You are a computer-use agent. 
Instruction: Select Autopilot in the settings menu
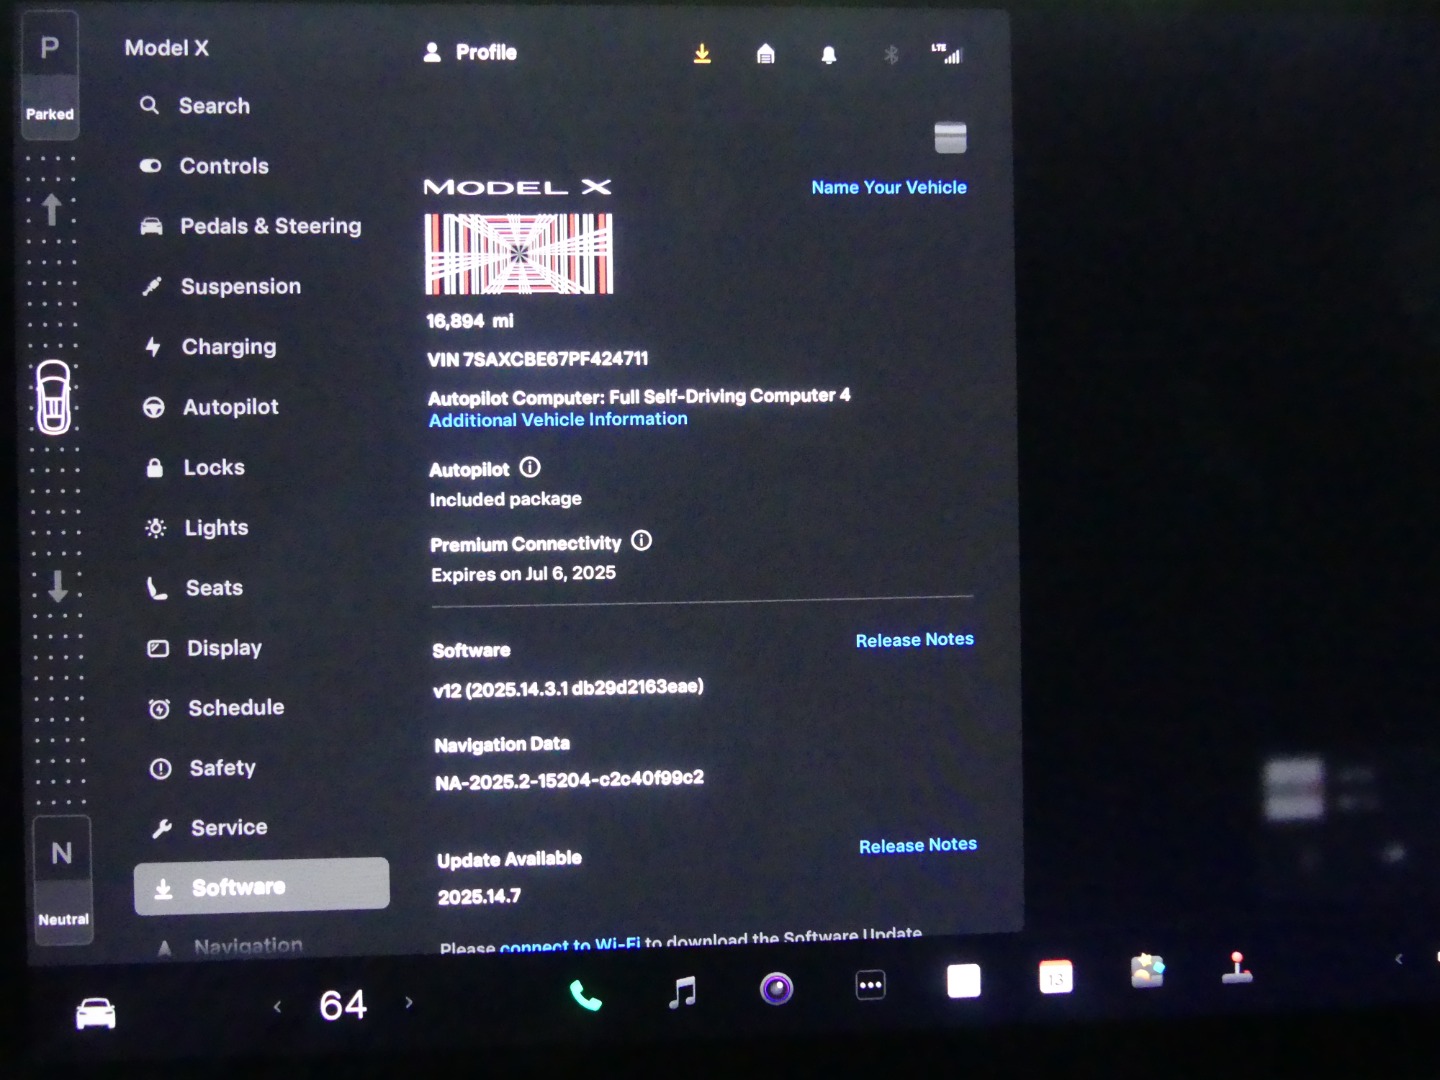(230, 407)
